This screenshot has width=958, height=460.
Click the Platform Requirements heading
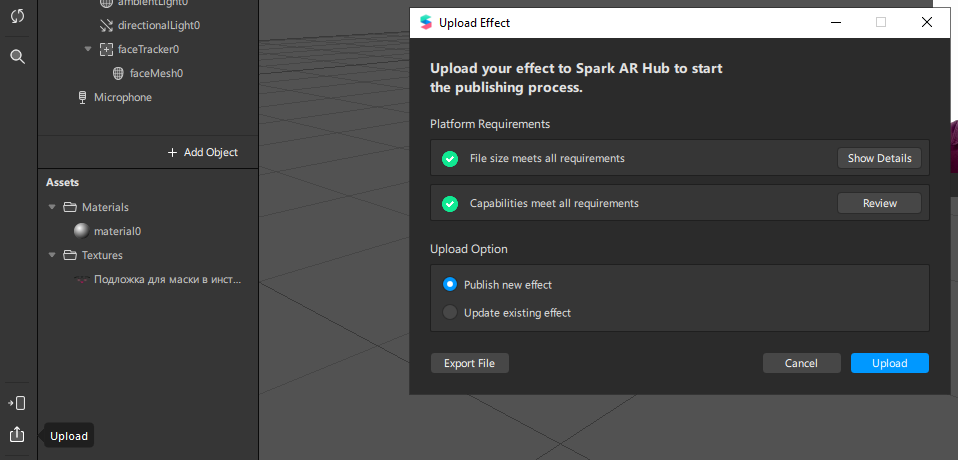click(x=490, y=124)
